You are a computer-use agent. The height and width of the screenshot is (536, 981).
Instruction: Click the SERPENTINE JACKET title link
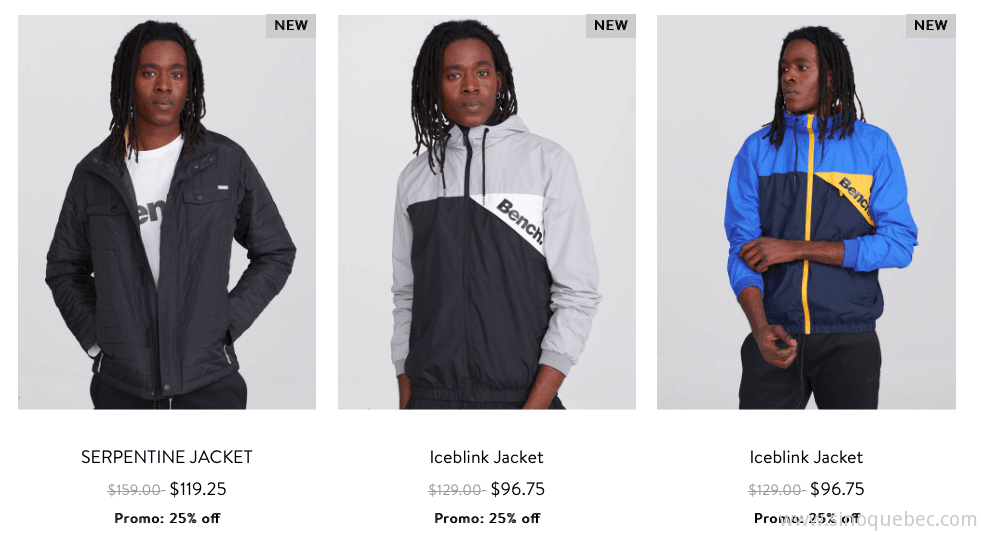[x=166, y=457]
